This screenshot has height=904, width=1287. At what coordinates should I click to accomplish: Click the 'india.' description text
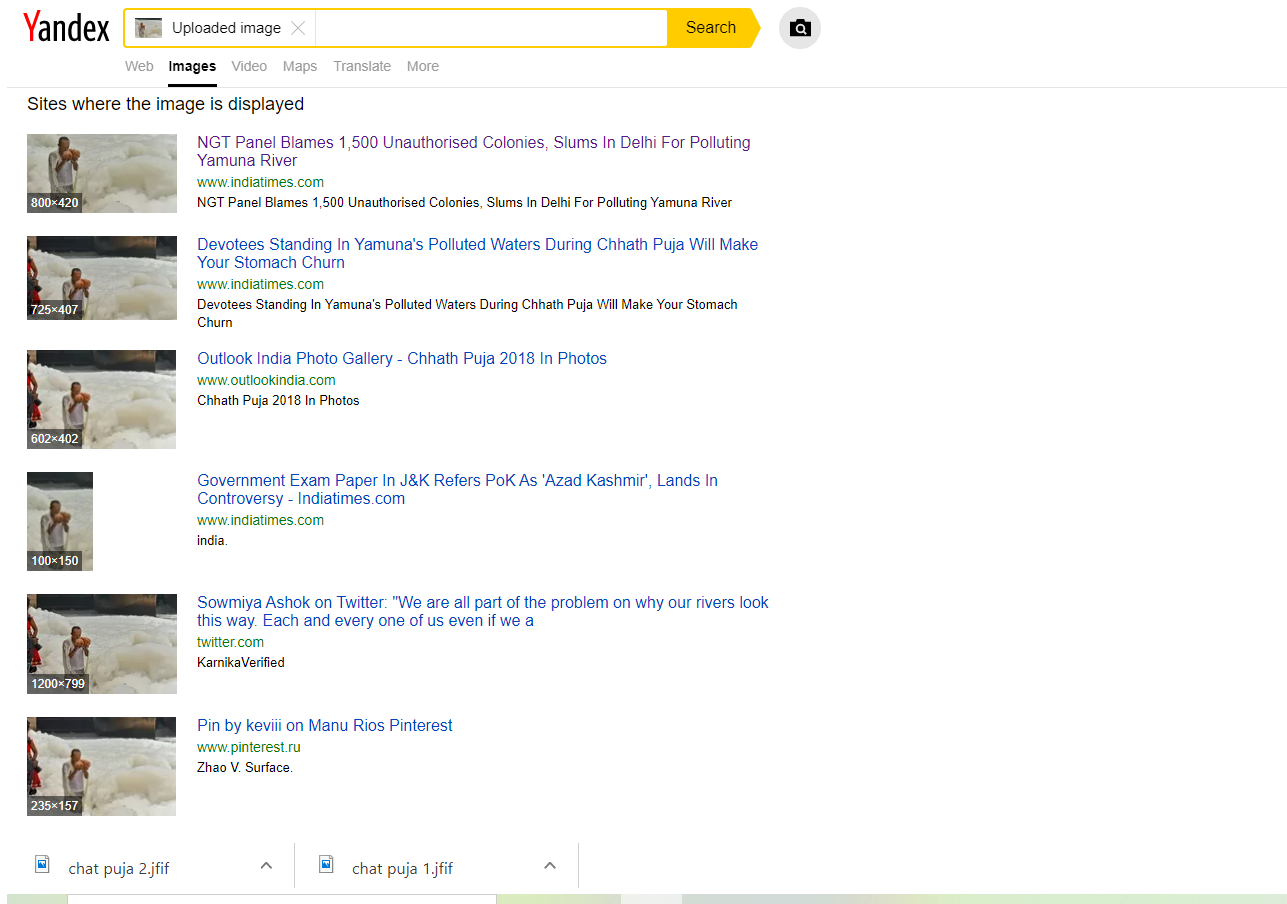[x=212, y=540]
